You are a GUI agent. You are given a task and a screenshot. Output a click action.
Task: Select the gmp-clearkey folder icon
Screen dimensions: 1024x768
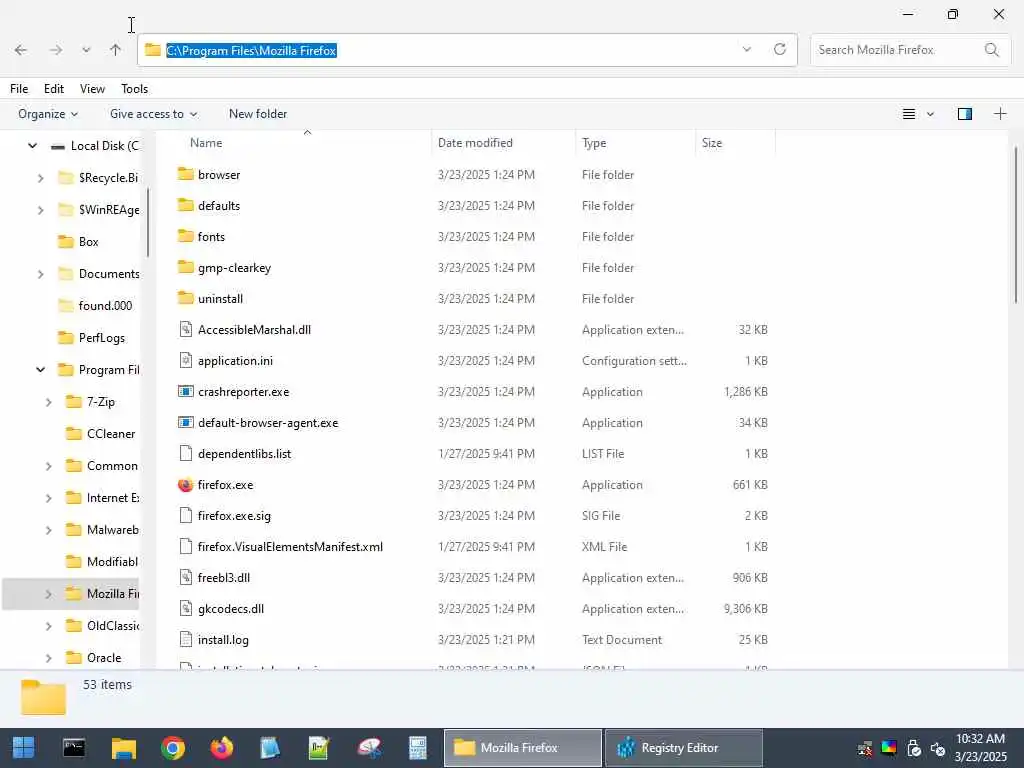coord(185,267)
